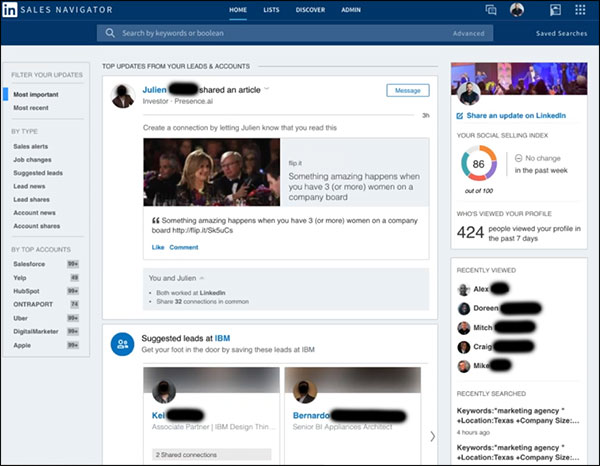Viewport: 600px width, 466px height.
Task: Open the messaging icon in header
Action: pos(491,10)
